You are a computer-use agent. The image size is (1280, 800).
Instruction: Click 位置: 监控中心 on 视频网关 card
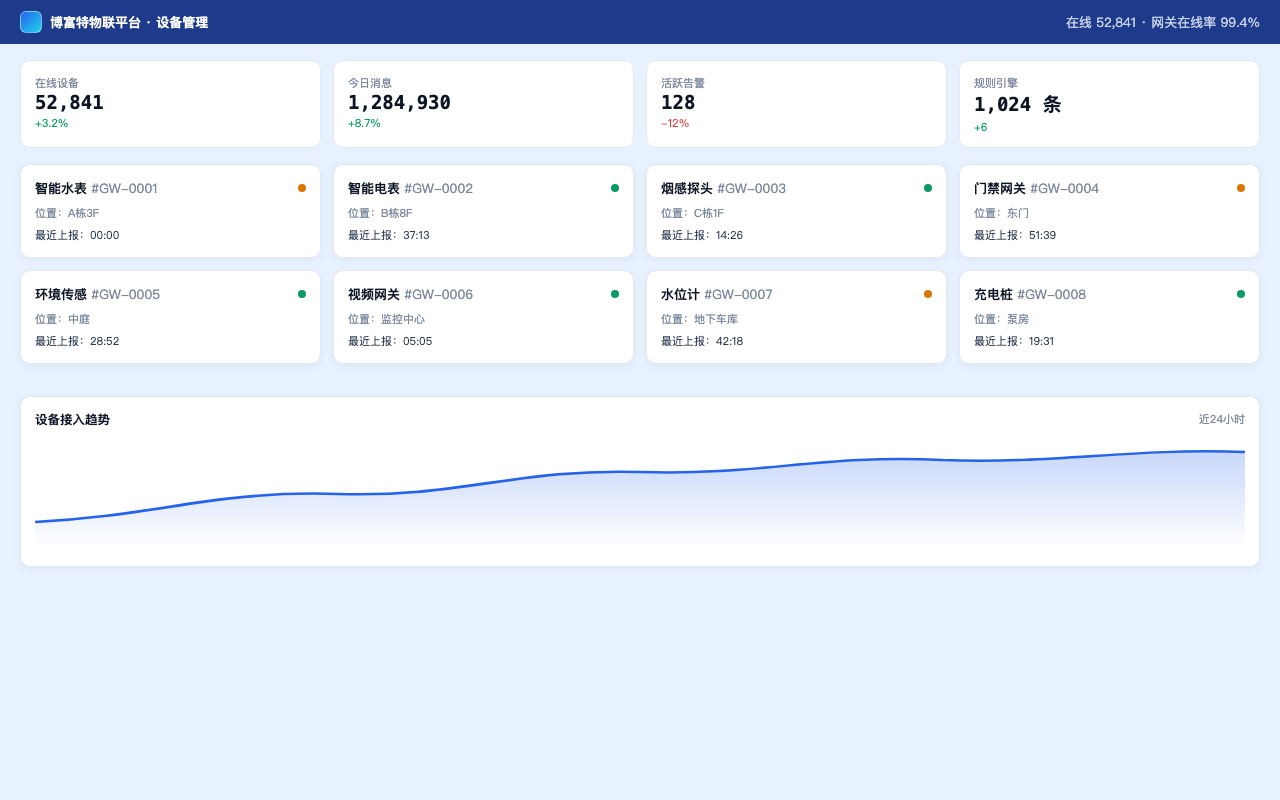(386, 319)
